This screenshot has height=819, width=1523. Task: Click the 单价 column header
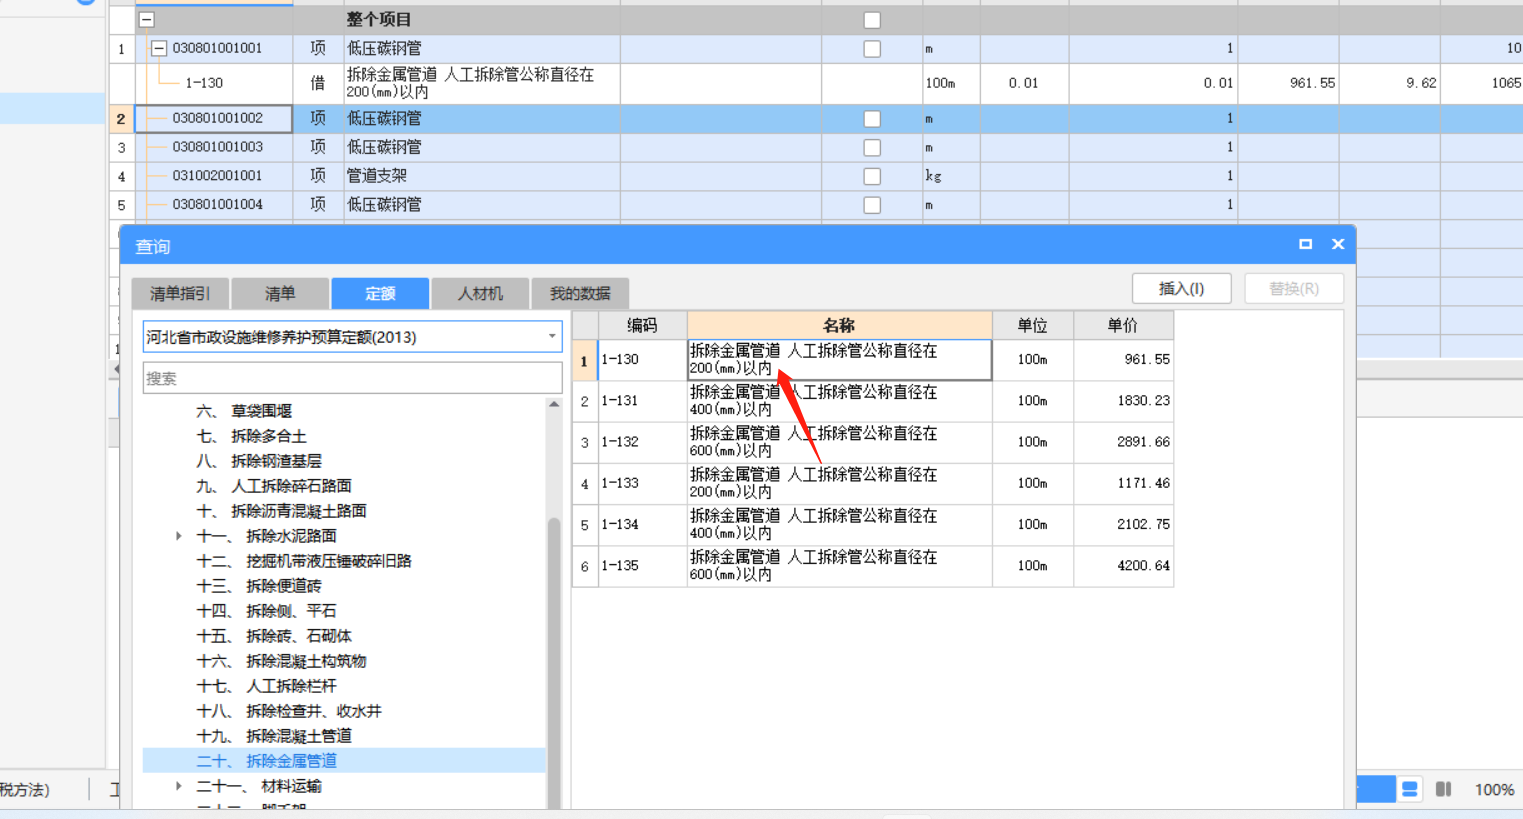coord(1123,325)
